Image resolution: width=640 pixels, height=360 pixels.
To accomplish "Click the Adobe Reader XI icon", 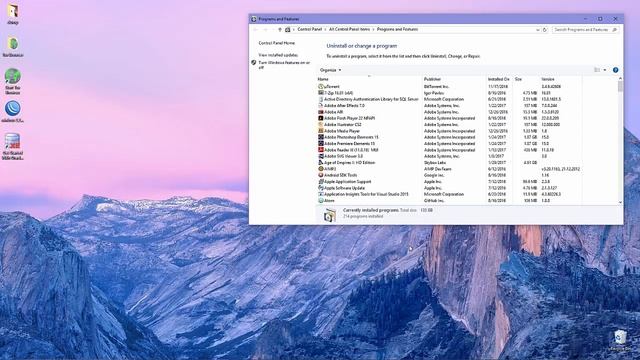I will pyautogui.click(x=321, y=150).
